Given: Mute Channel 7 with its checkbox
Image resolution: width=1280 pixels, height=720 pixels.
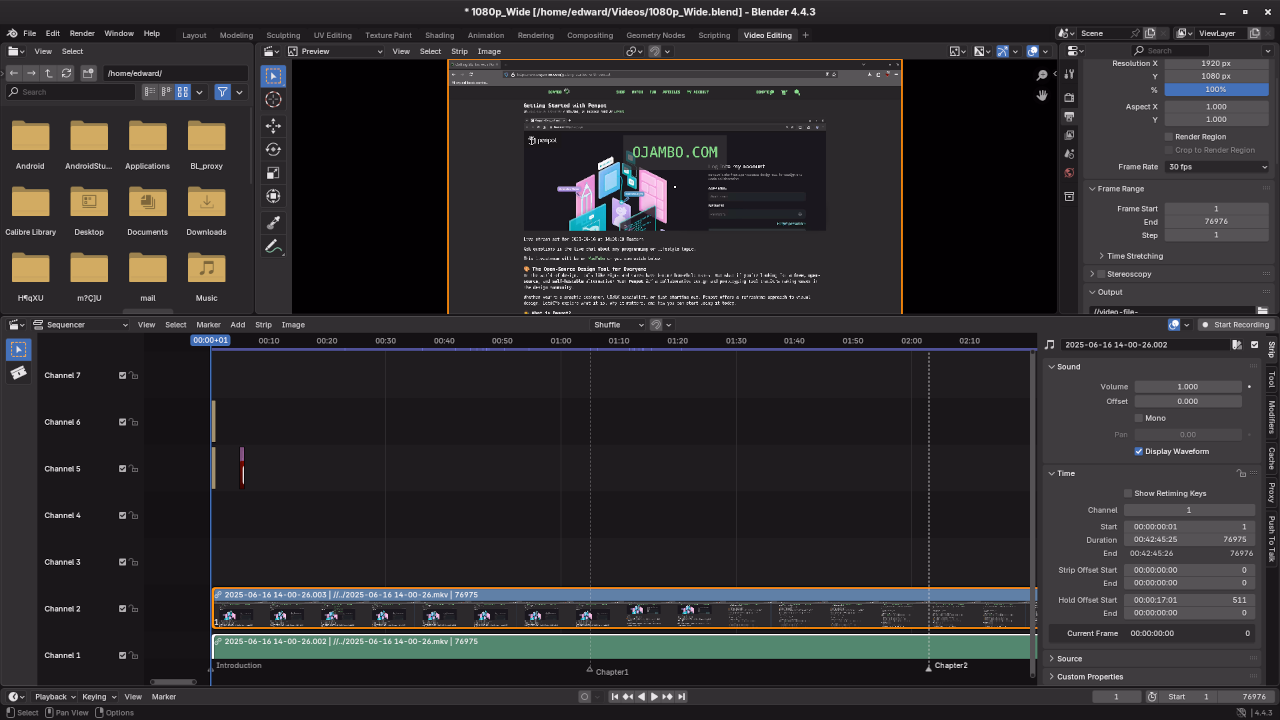Looking at the screenshot, I should pyautogui.click(x=123, y=376).
